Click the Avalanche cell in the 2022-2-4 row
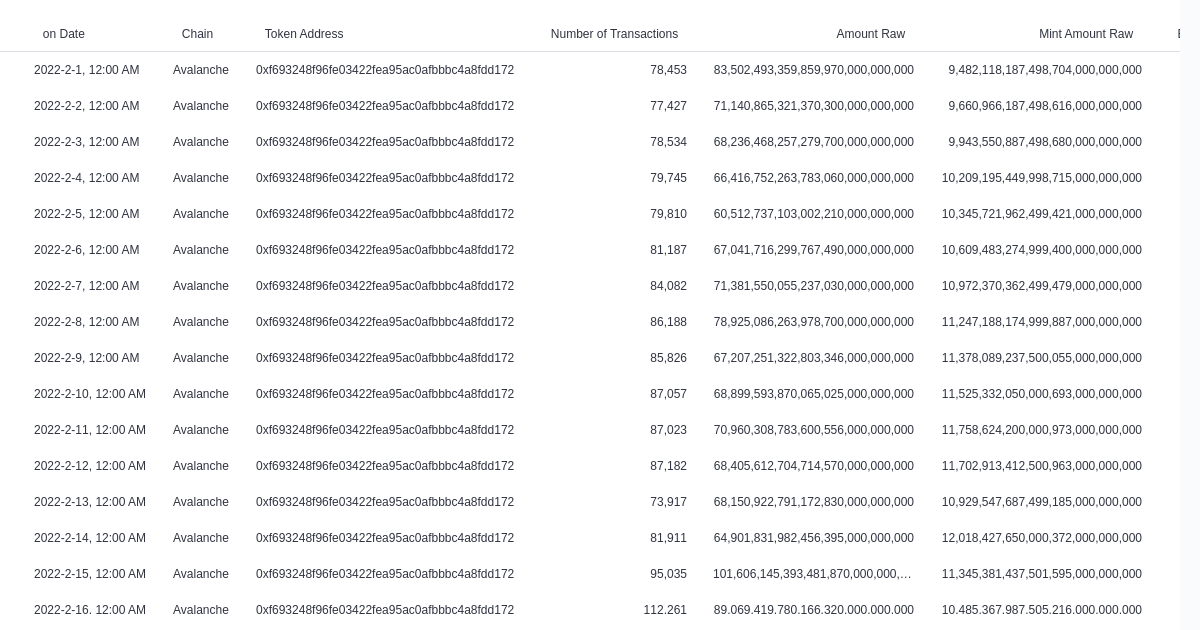Screen dimensions: 1200x630 (x=201, y=178)
